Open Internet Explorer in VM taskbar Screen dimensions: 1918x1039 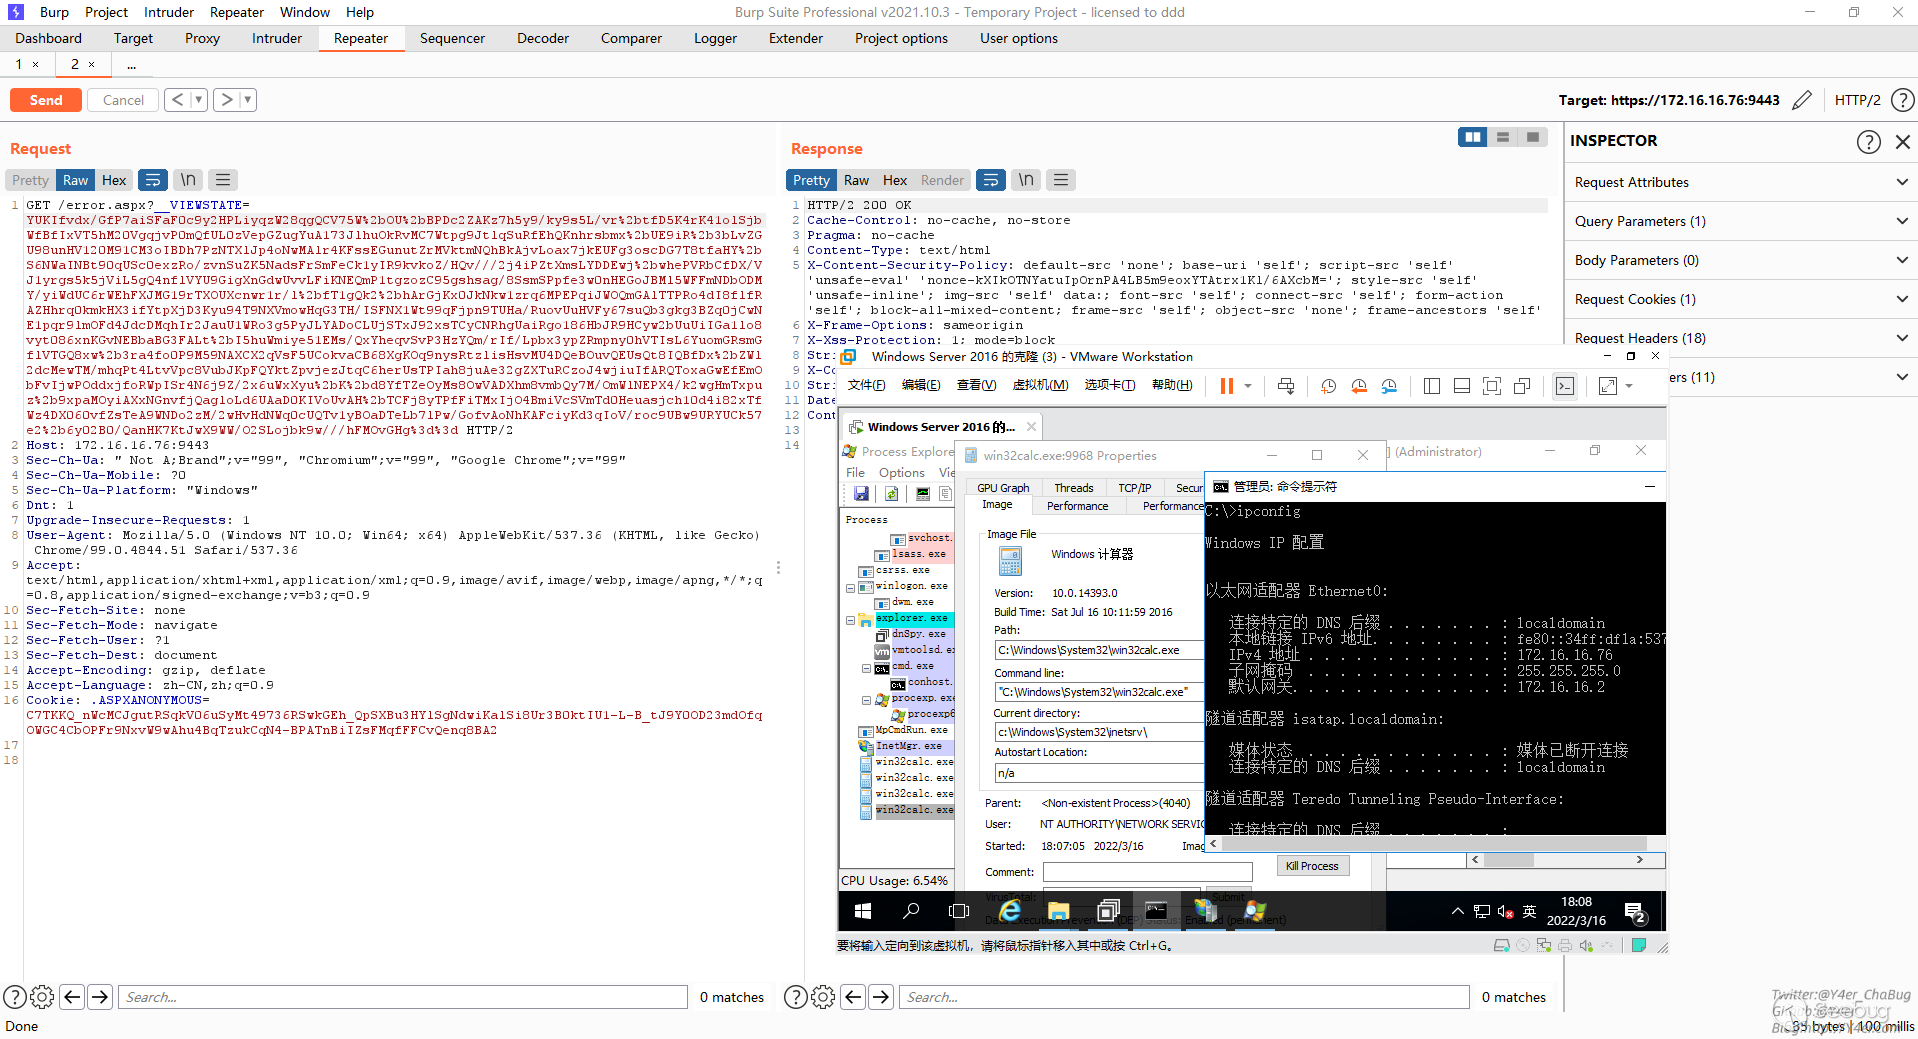coord(1010,911)
